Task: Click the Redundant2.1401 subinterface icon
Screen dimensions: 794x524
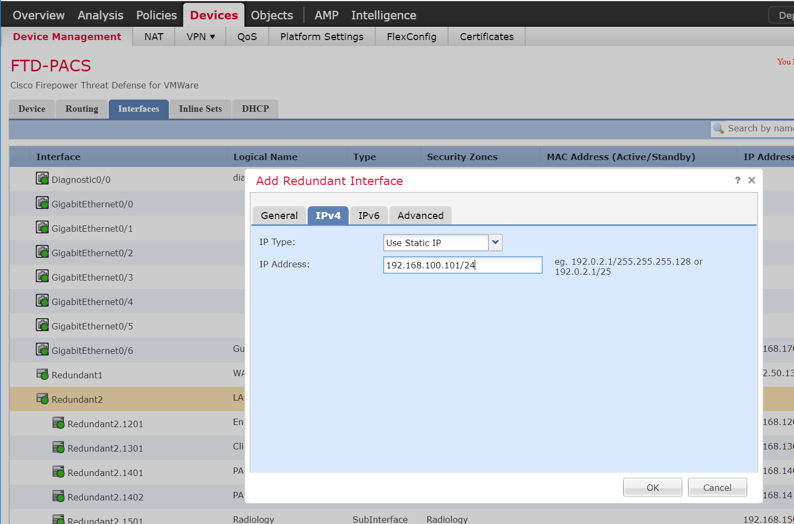Action: (x=59, y=472)
